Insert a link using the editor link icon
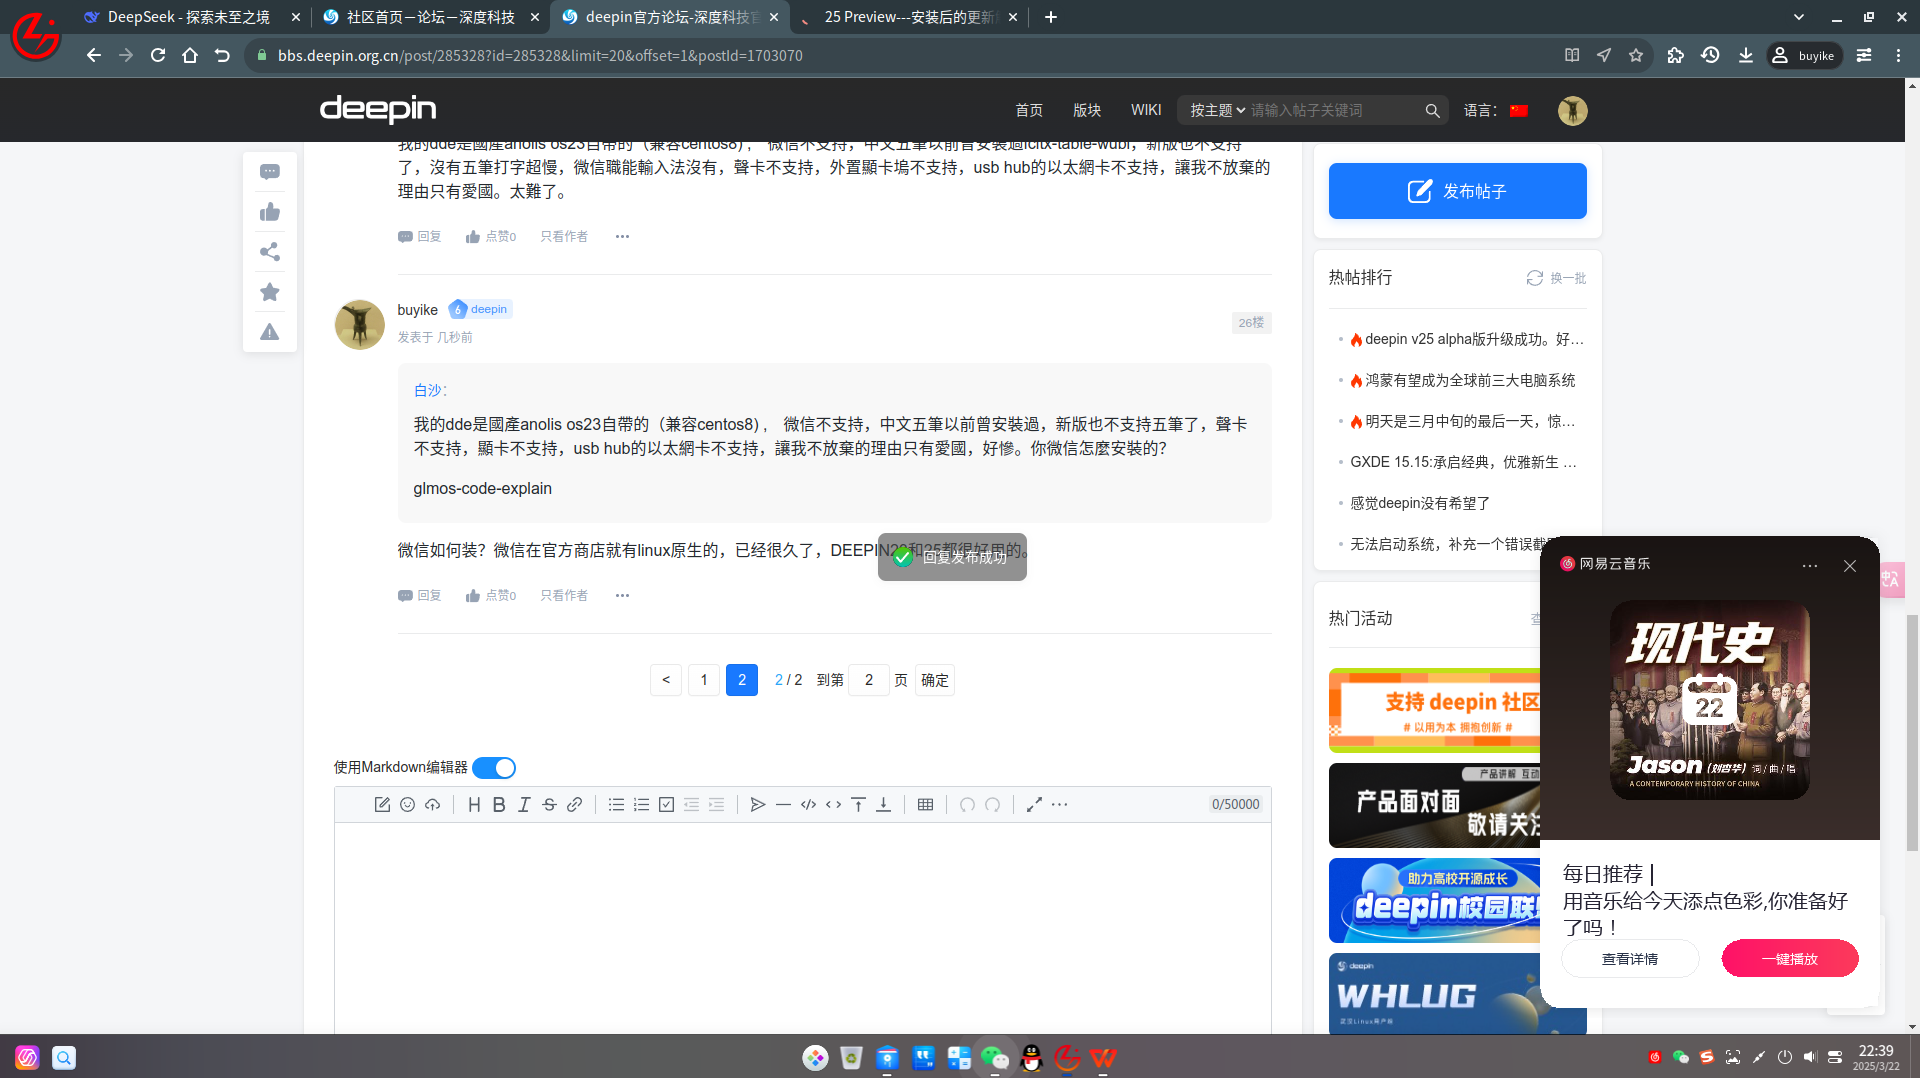 574,805
